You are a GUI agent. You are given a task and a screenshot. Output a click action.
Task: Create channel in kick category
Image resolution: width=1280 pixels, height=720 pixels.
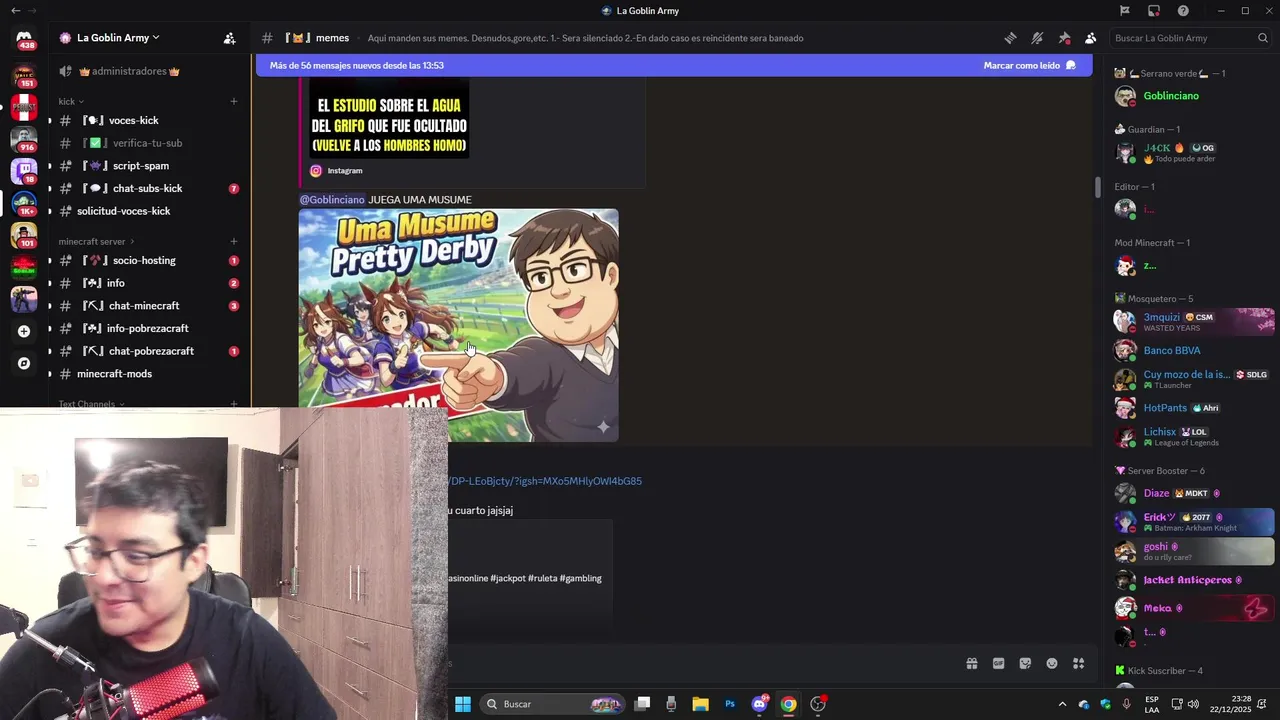tap(234, 101)
